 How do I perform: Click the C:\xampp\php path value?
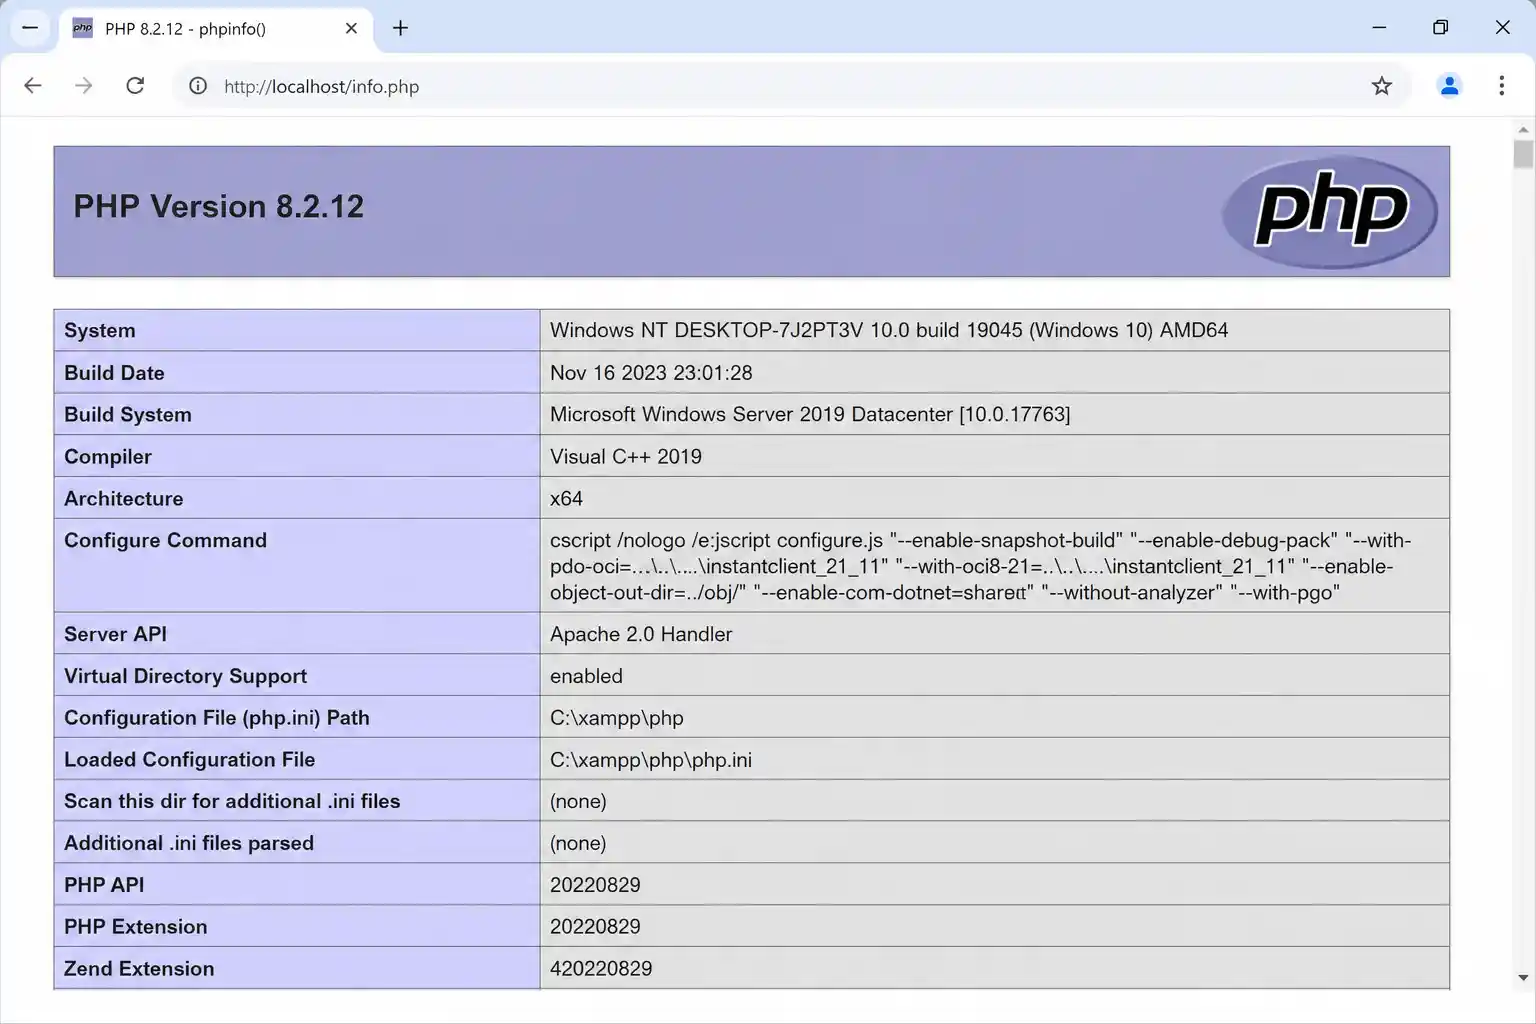click(617, 718)
